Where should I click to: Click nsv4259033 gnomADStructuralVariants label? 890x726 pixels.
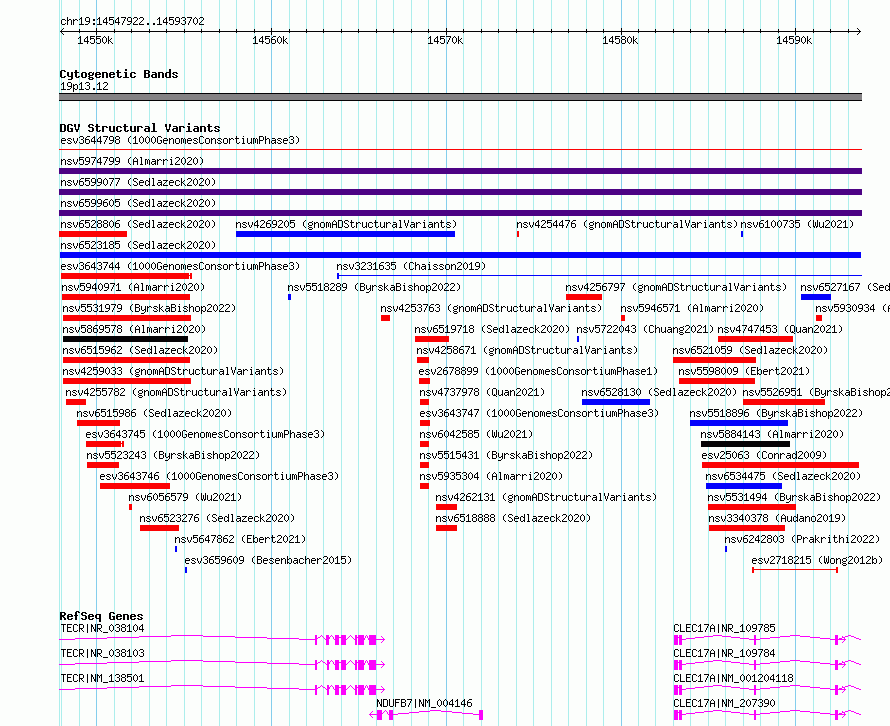pos(173,371)
